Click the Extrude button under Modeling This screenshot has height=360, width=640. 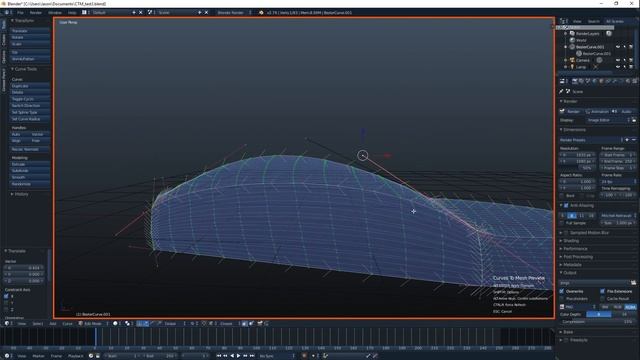(x=30, y=164)
